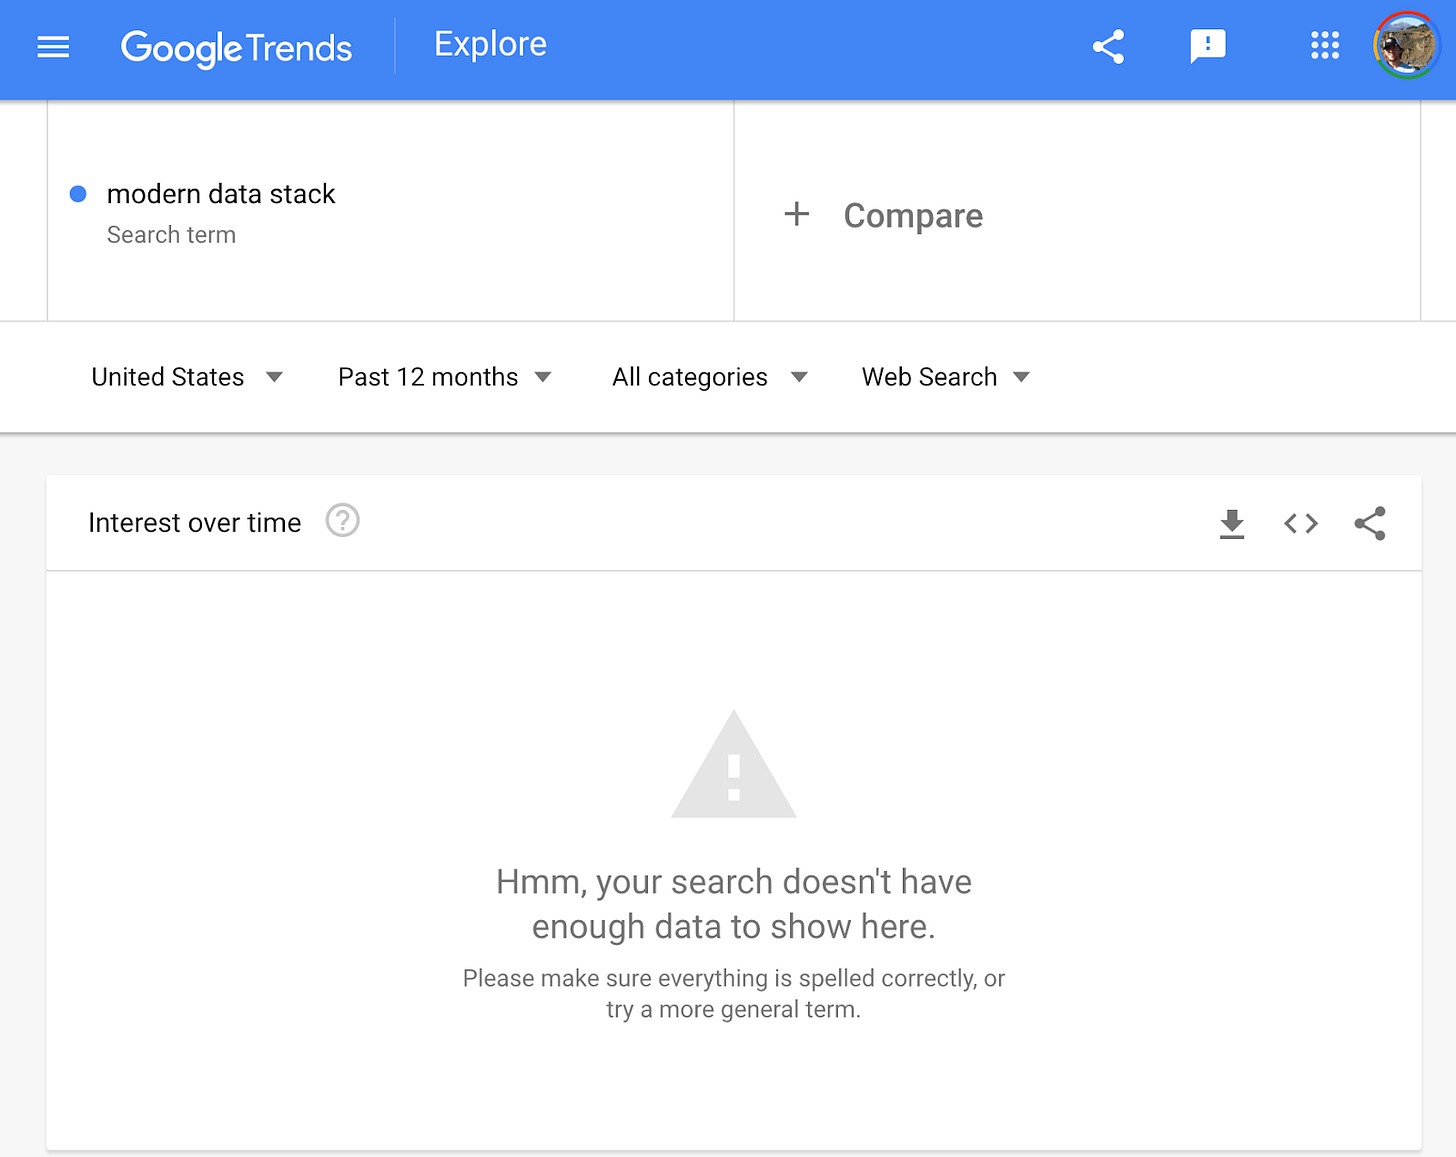Image resolution: width=1456 pixels, height=1157 pixels.
Task: Open the Google account avatar
Action: (1406, 45)
